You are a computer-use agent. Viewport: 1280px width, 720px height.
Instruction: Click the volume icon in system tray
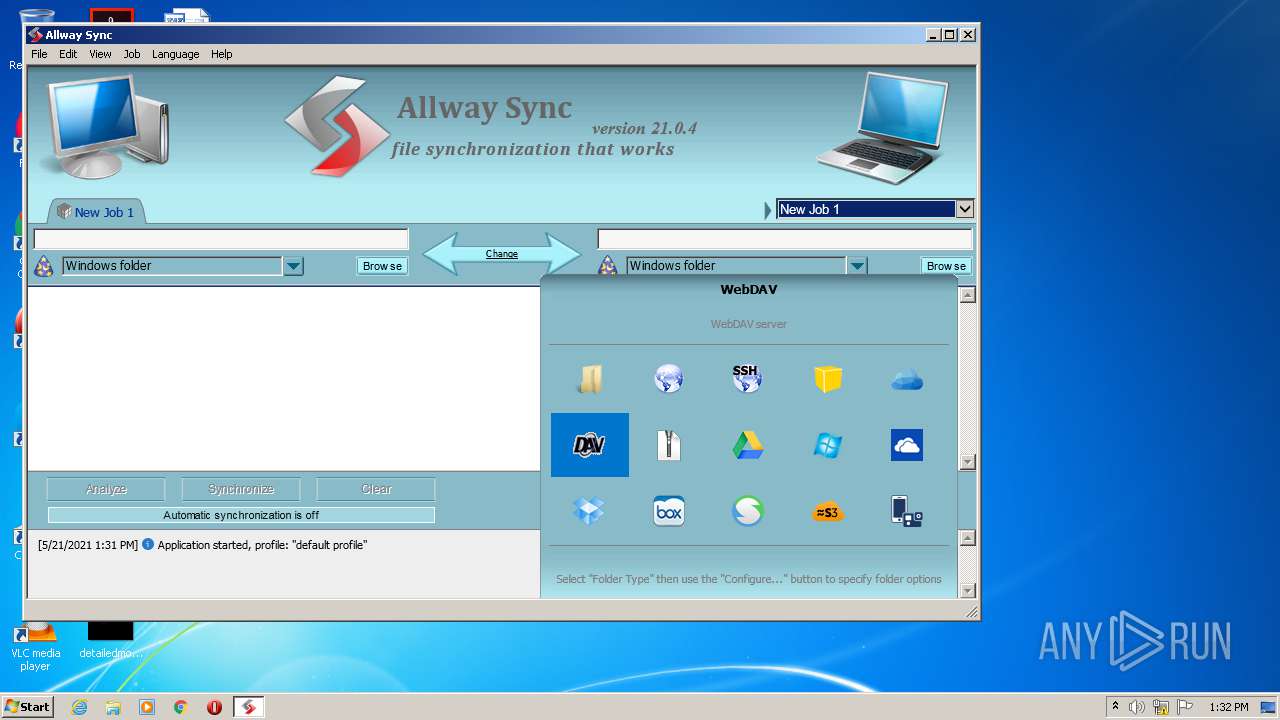[x=1137, y=707]
